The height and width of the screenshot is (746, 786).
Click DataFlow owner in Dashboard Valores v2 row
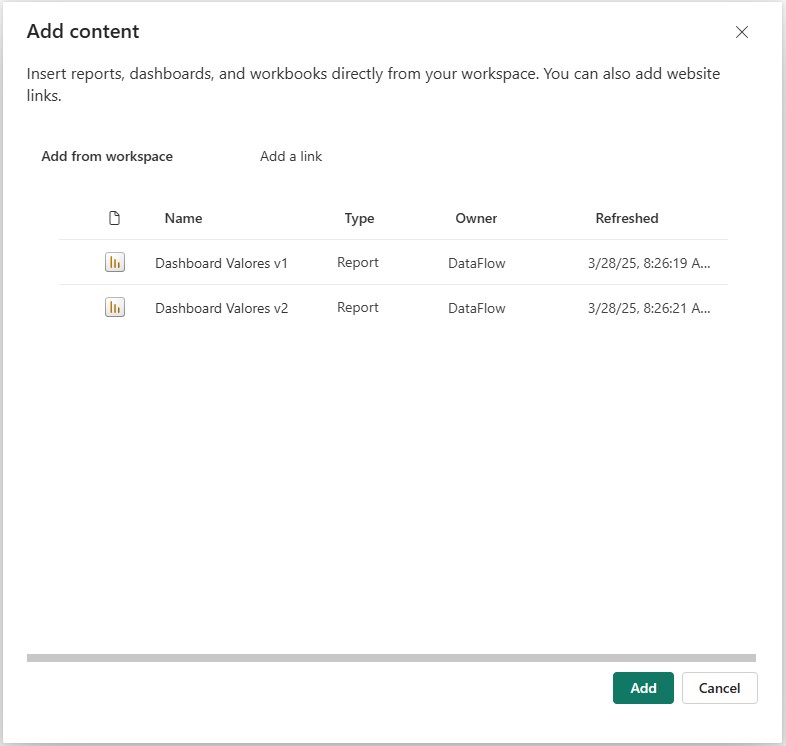(476, 308)
